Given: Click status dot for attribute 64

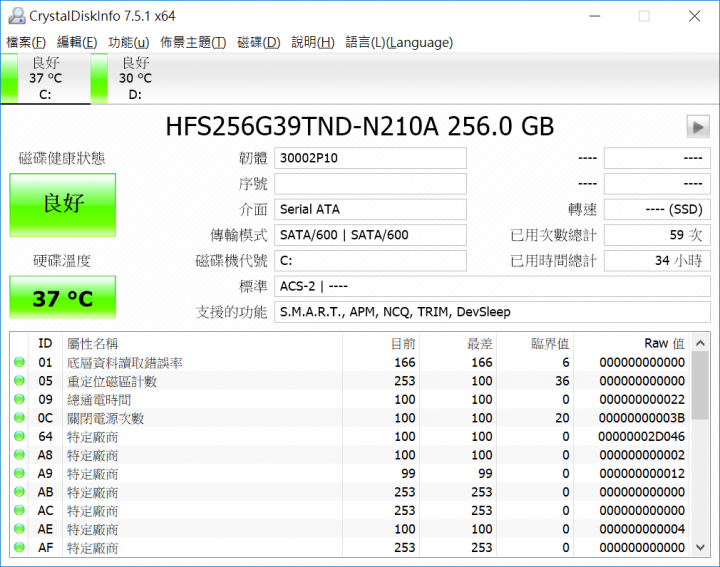Looking at the screenshot, I should pyautogui.click(x=19, y=436).
